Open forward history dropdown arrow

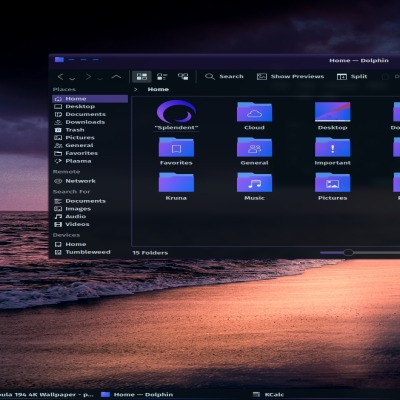click(100, 78)
